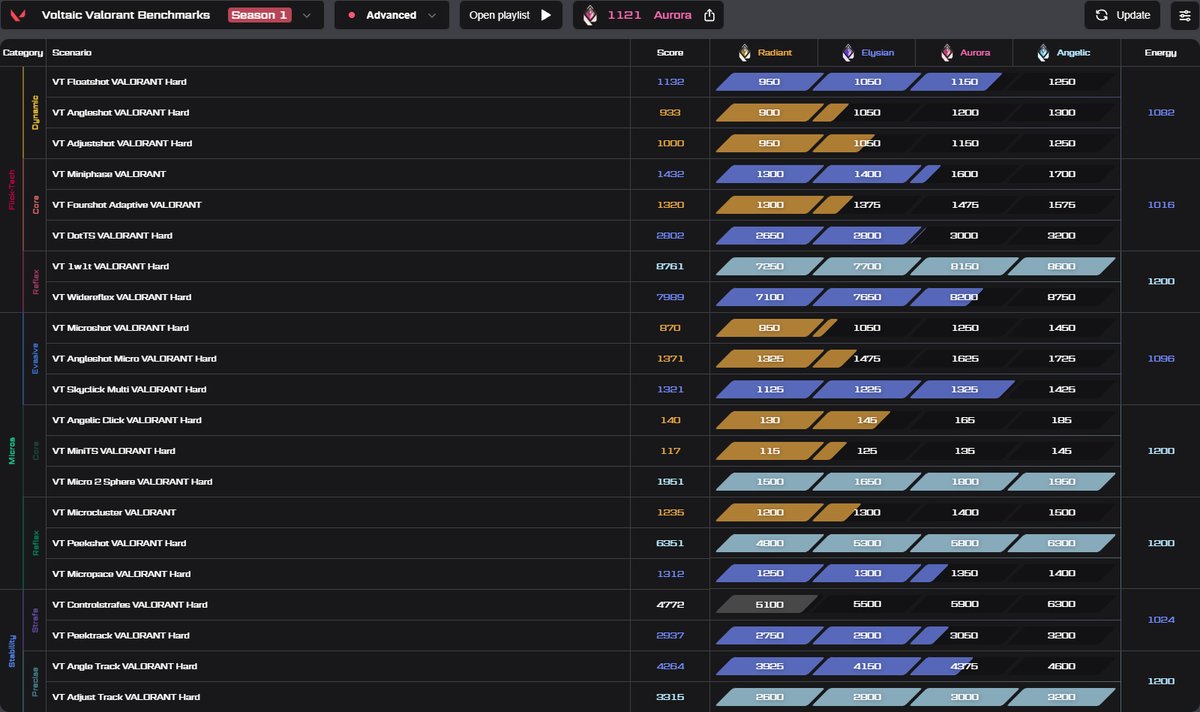1200x712 pixels.
Task: Select VT Angleshot Micro VALORANT Hard scenario
Action: pyautogui.click(x=134, y=359)
